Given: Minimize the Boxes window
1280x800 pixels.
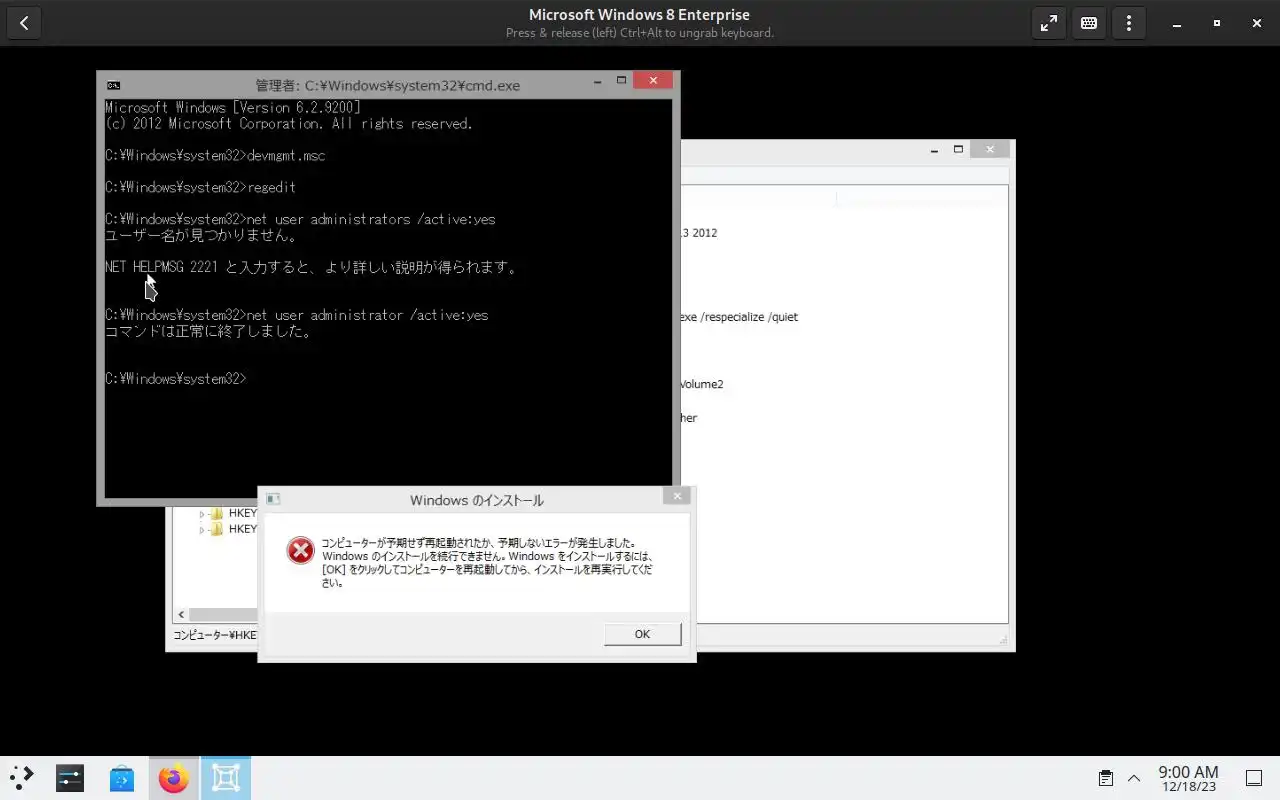Looking at the screenshot, I should pos(1177,23).
